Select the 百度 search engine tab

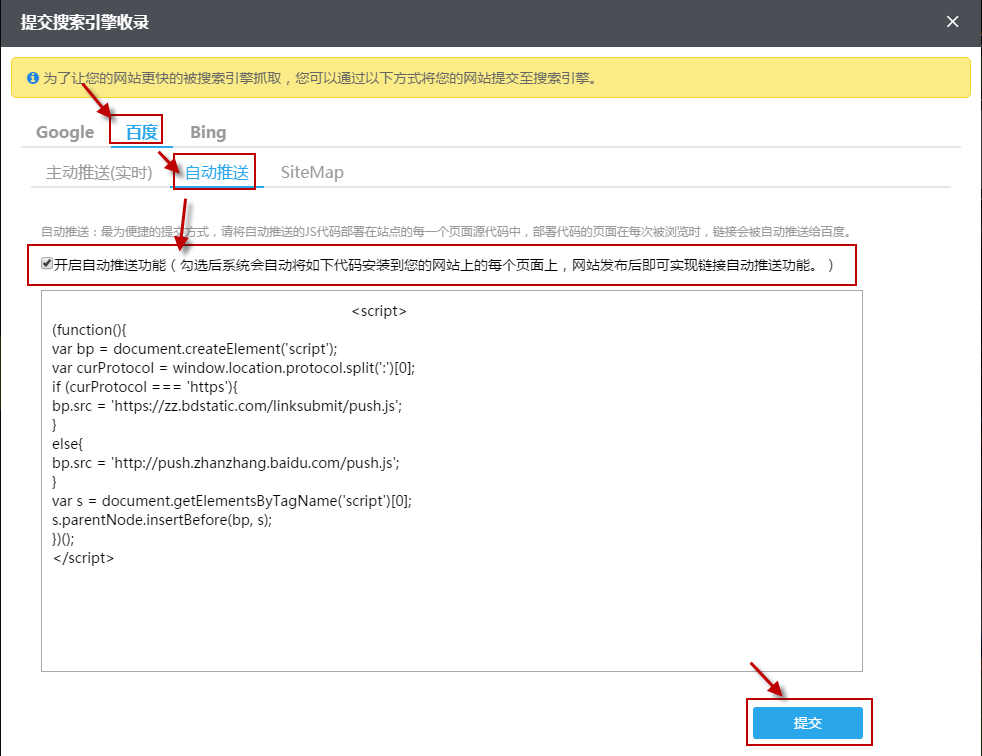click(141, 132)
